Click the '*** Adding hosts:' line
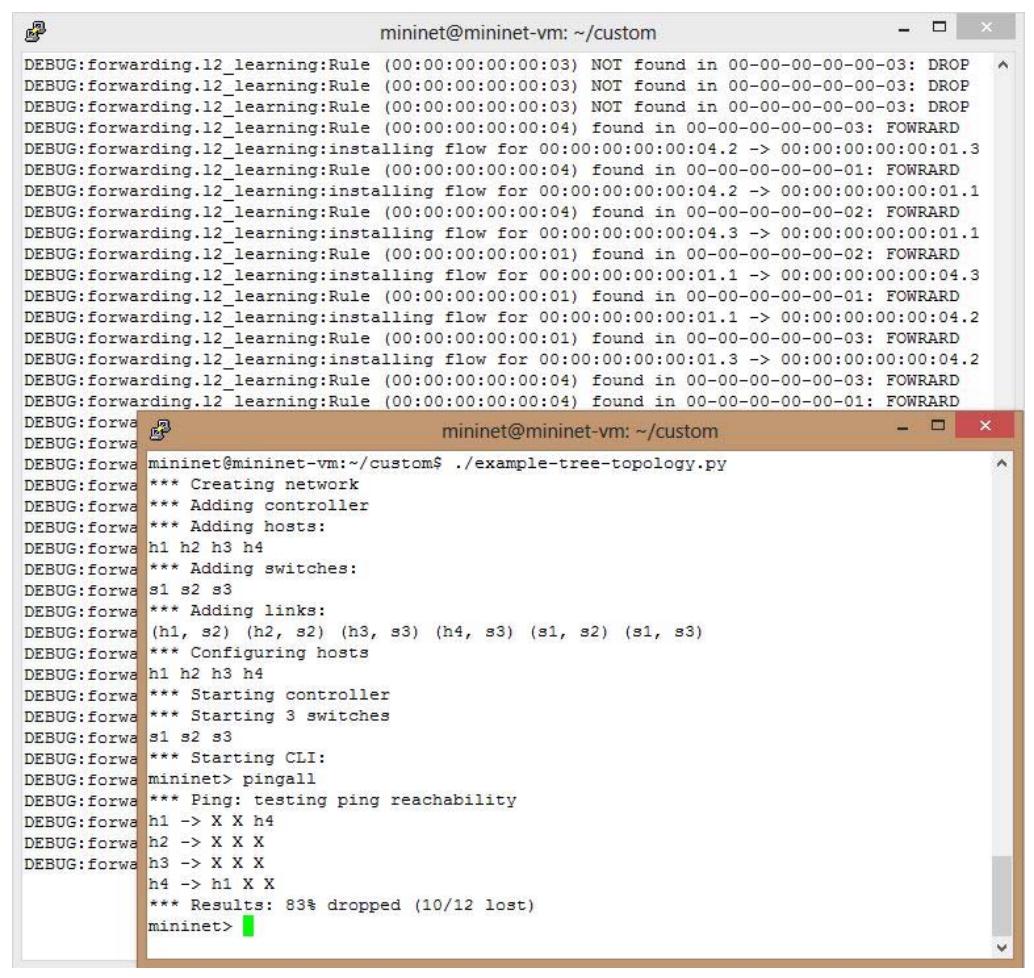 click(237, 526)
